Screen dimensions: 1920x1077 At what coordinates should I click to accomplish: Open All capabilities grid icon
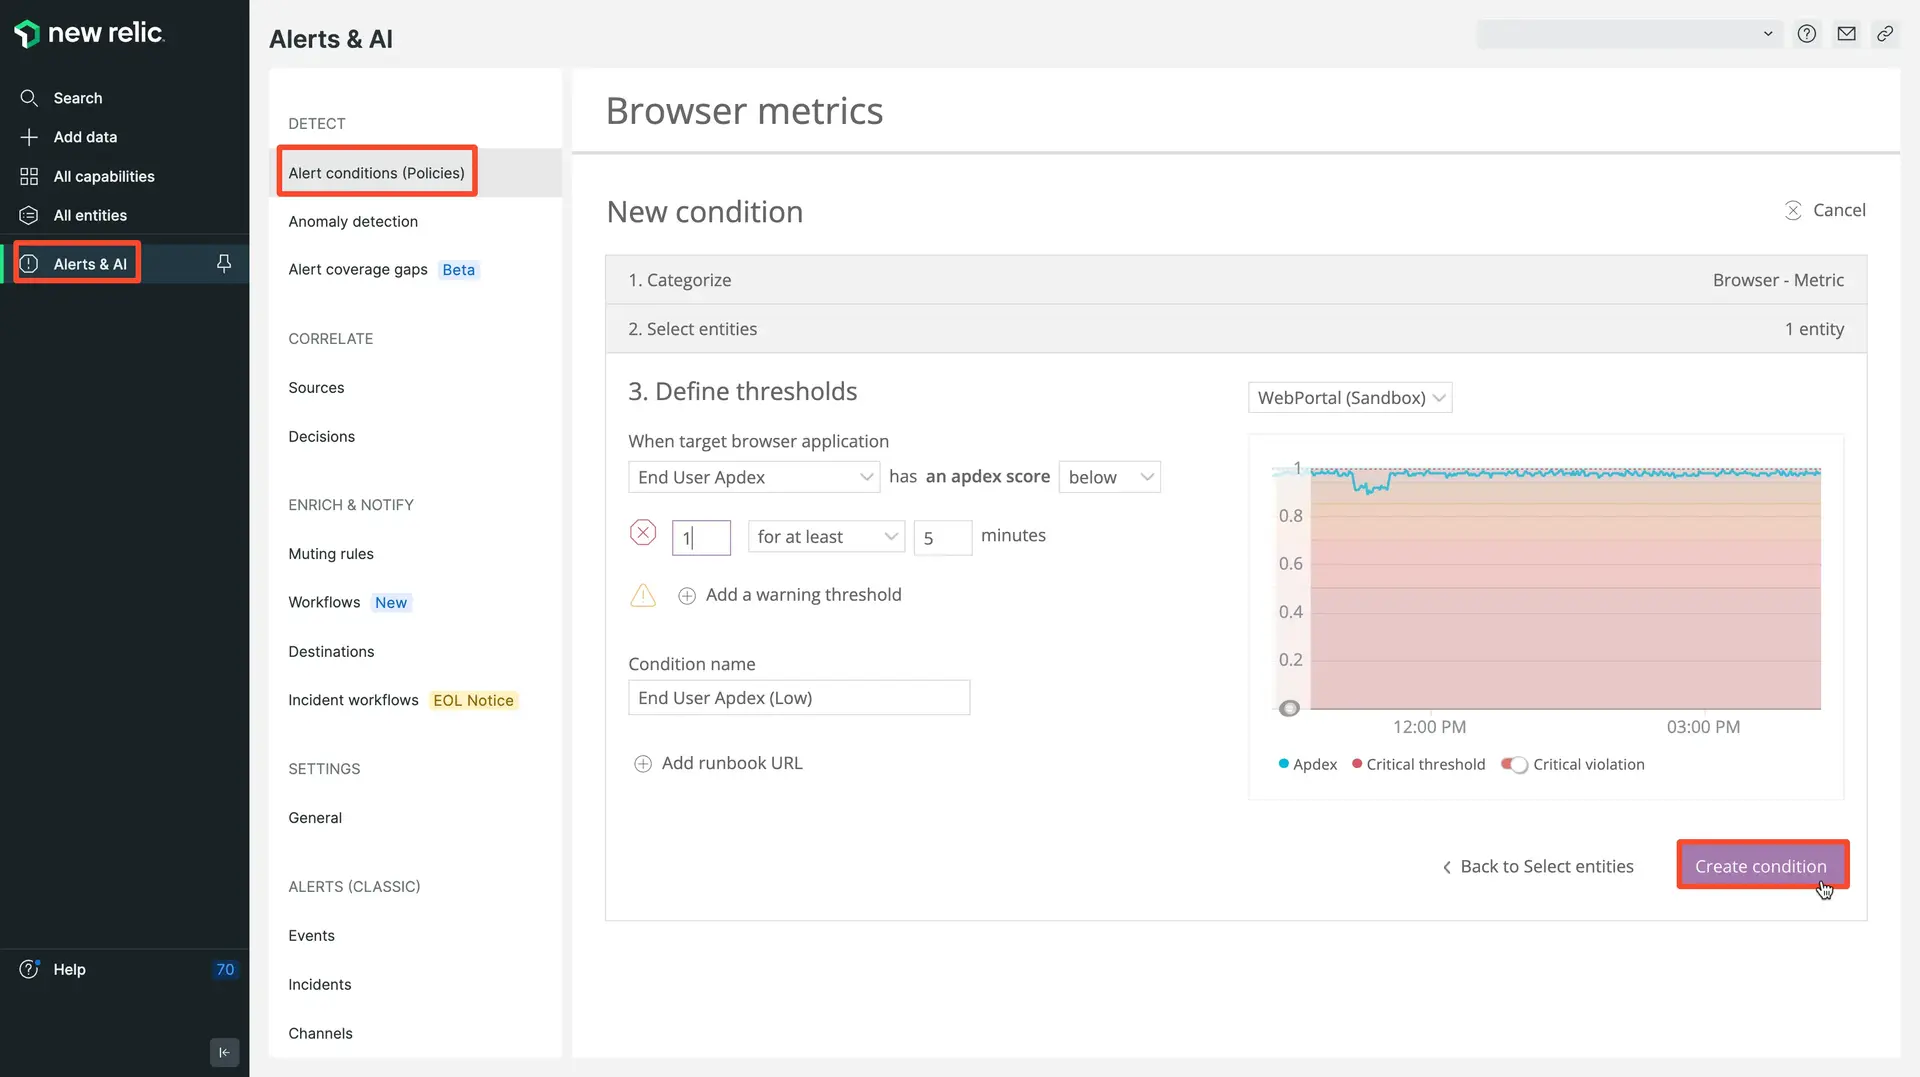(x=29, y=176)
